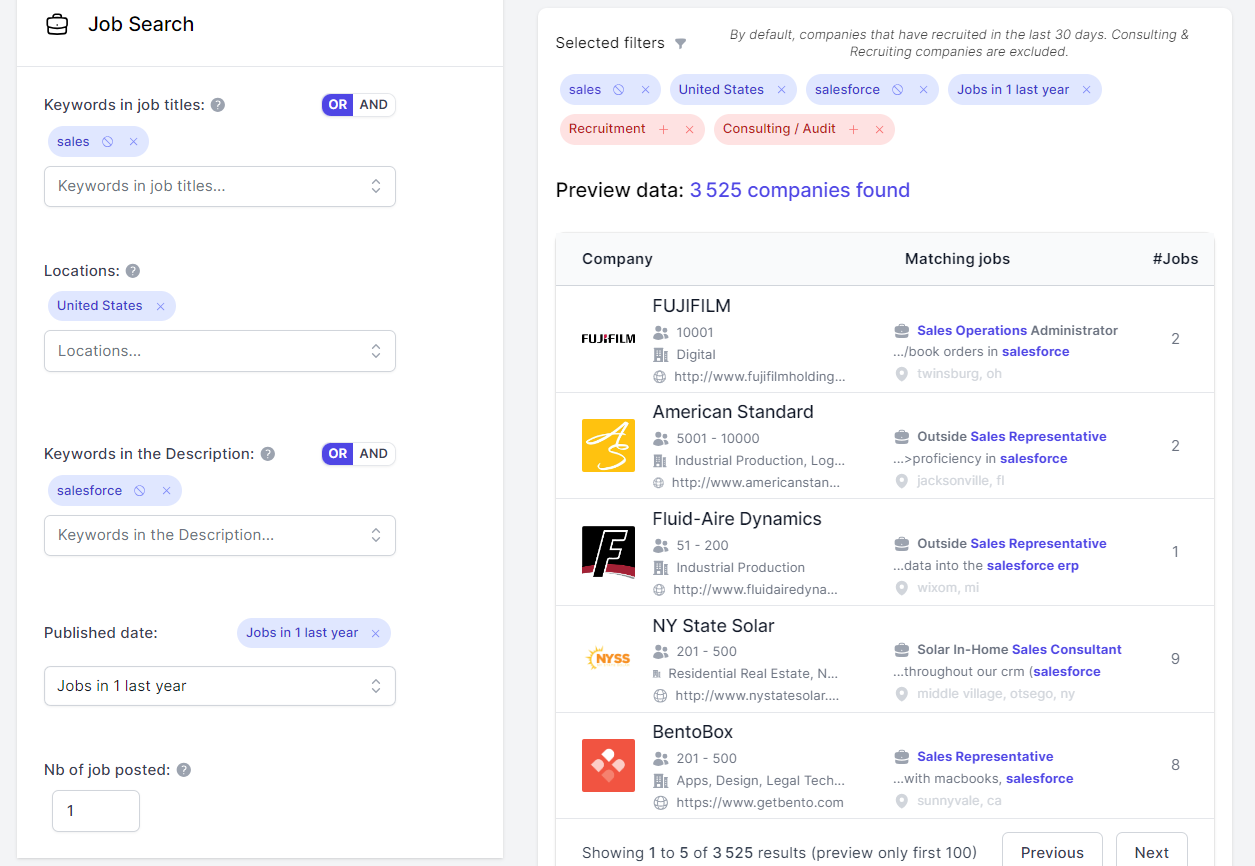Open help for Keywords in job titles

tap(218, 105)
